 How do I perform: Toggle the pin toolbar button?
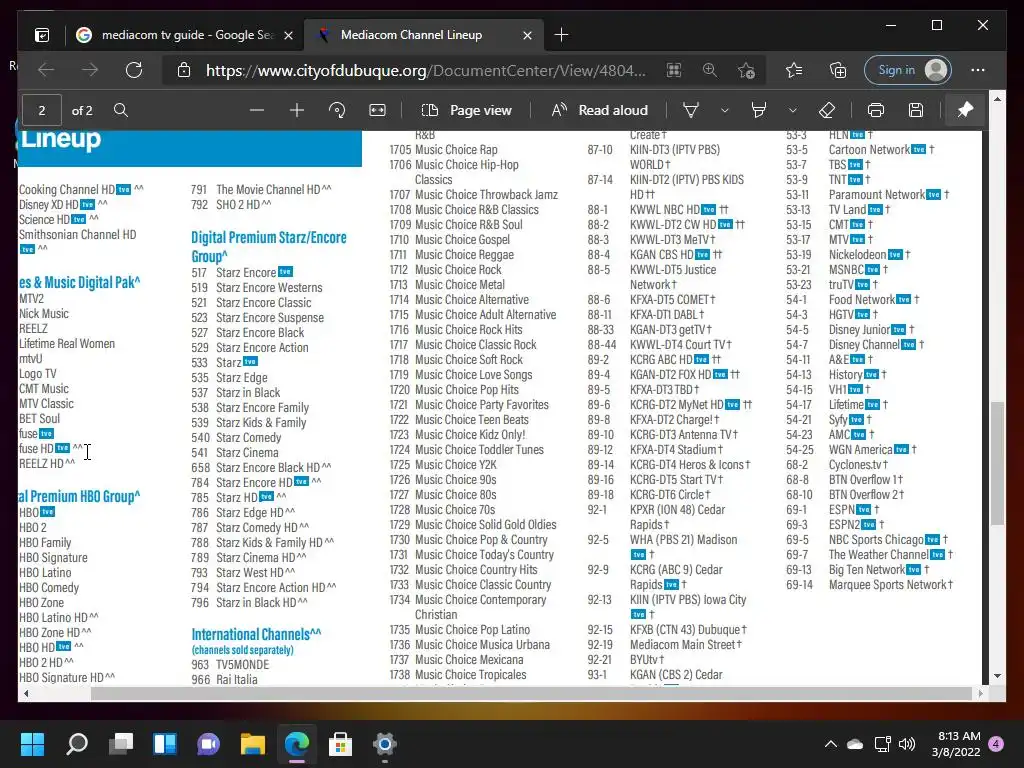coord(965,110)
